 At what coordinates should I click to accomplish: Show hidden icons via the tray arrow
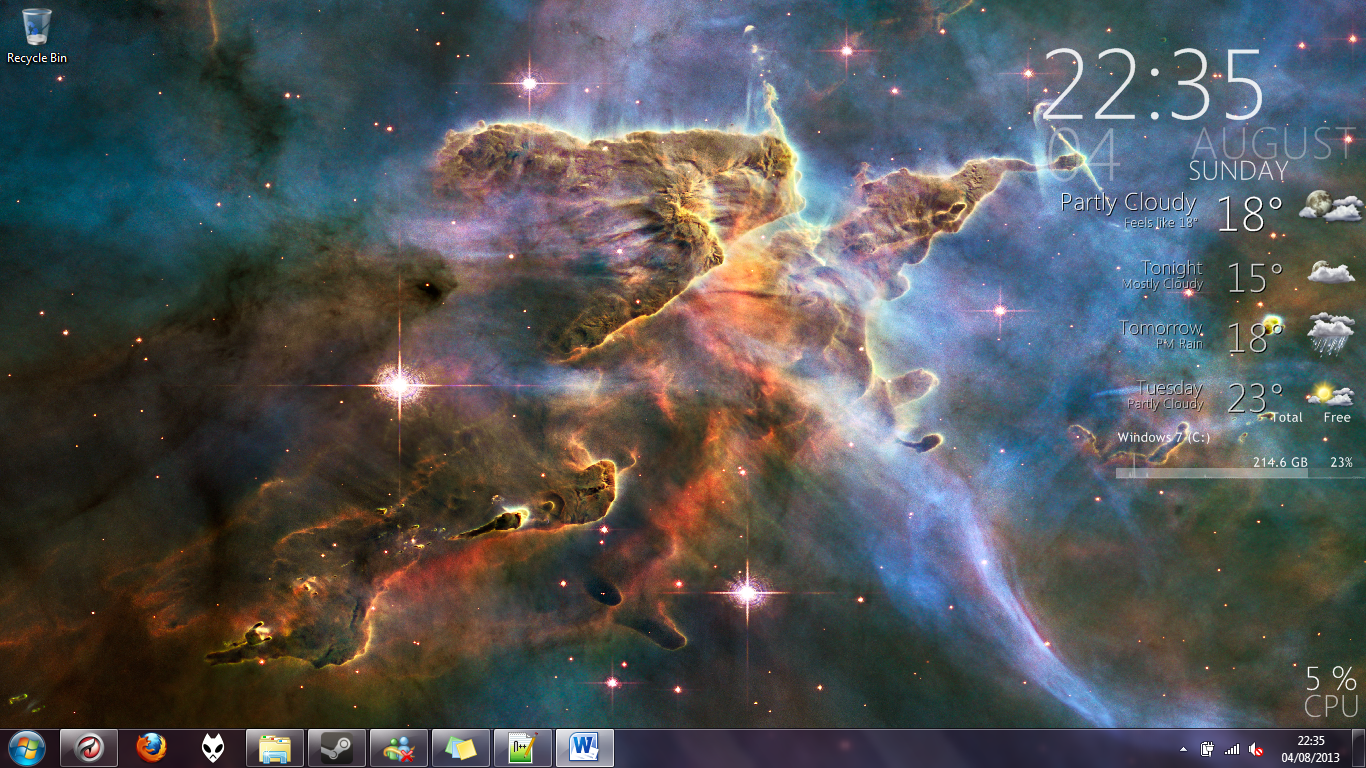1183,748
